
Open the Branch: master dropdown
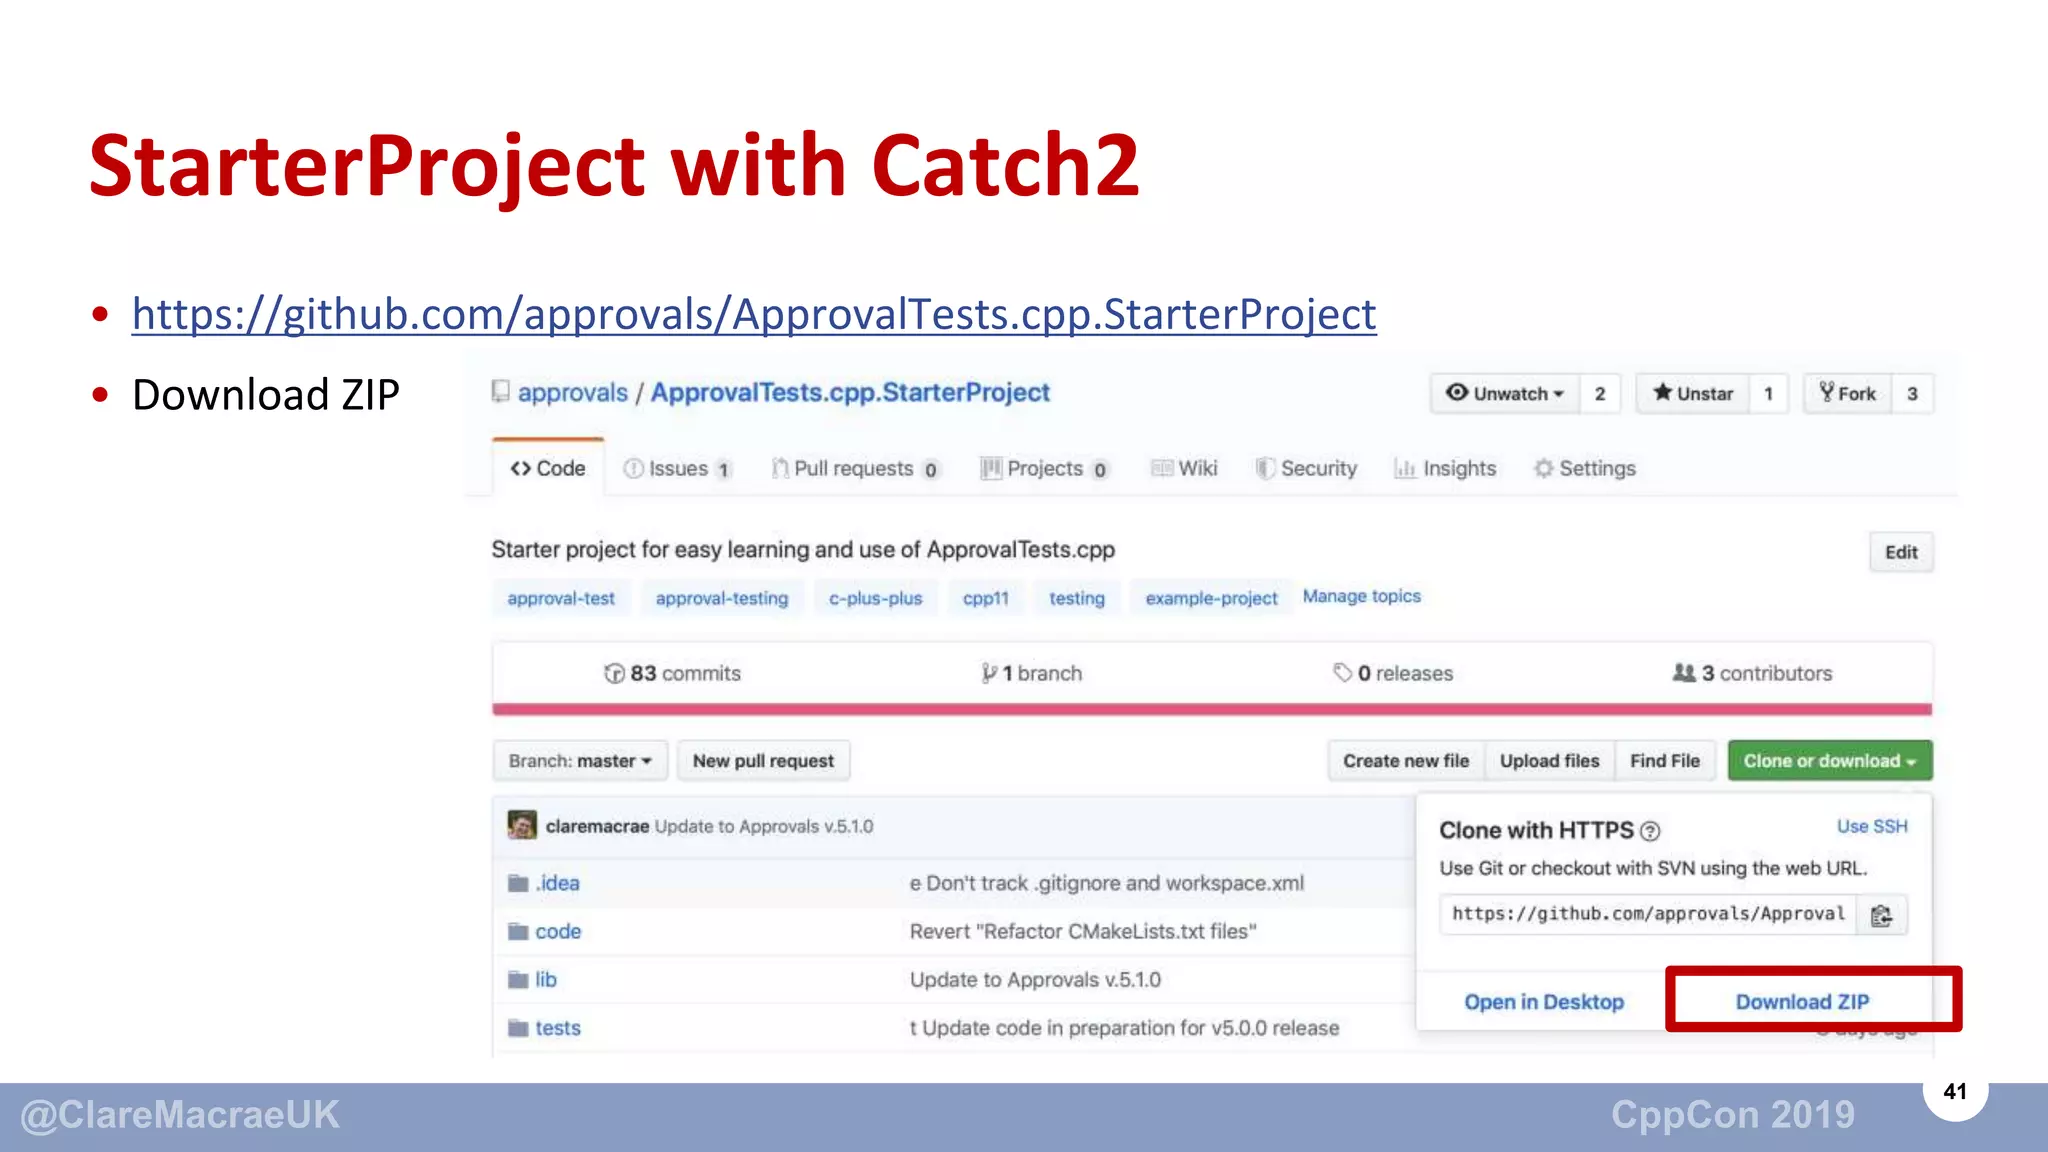pyautogui.click(x=580, y=761)
